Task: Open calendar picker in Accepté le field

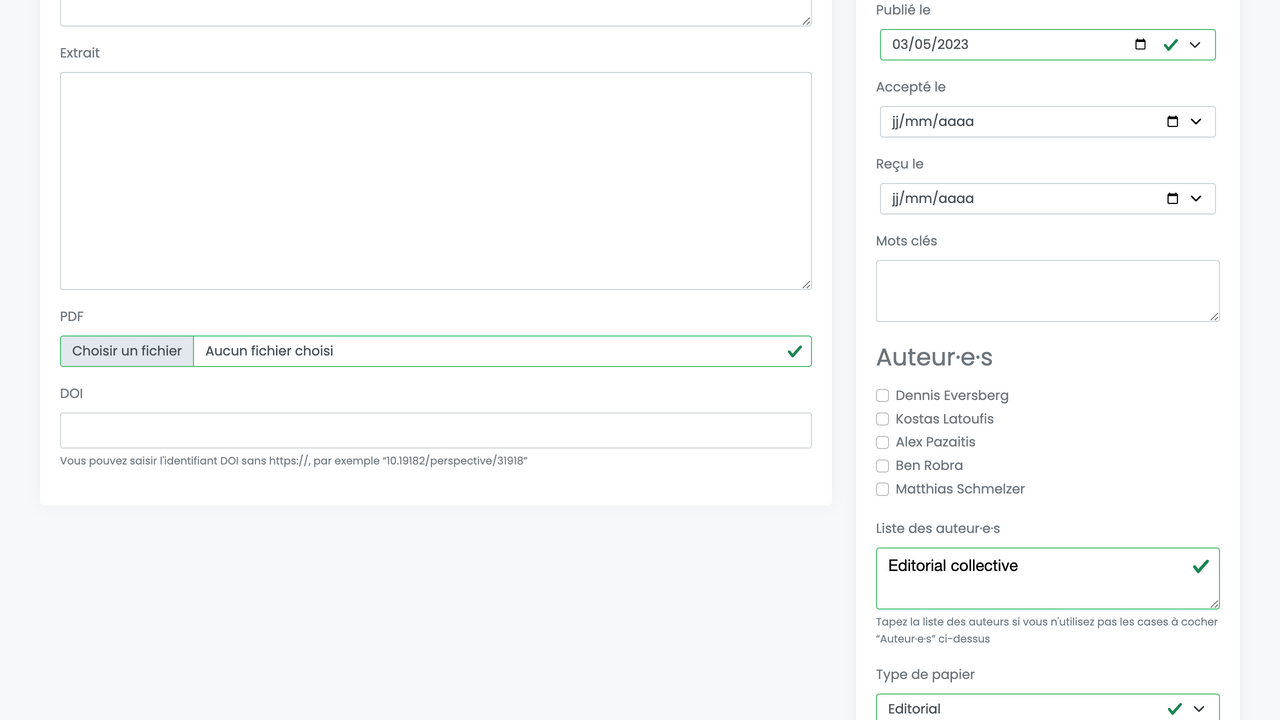Action: pyautogui.click(x=1173, y=122)
